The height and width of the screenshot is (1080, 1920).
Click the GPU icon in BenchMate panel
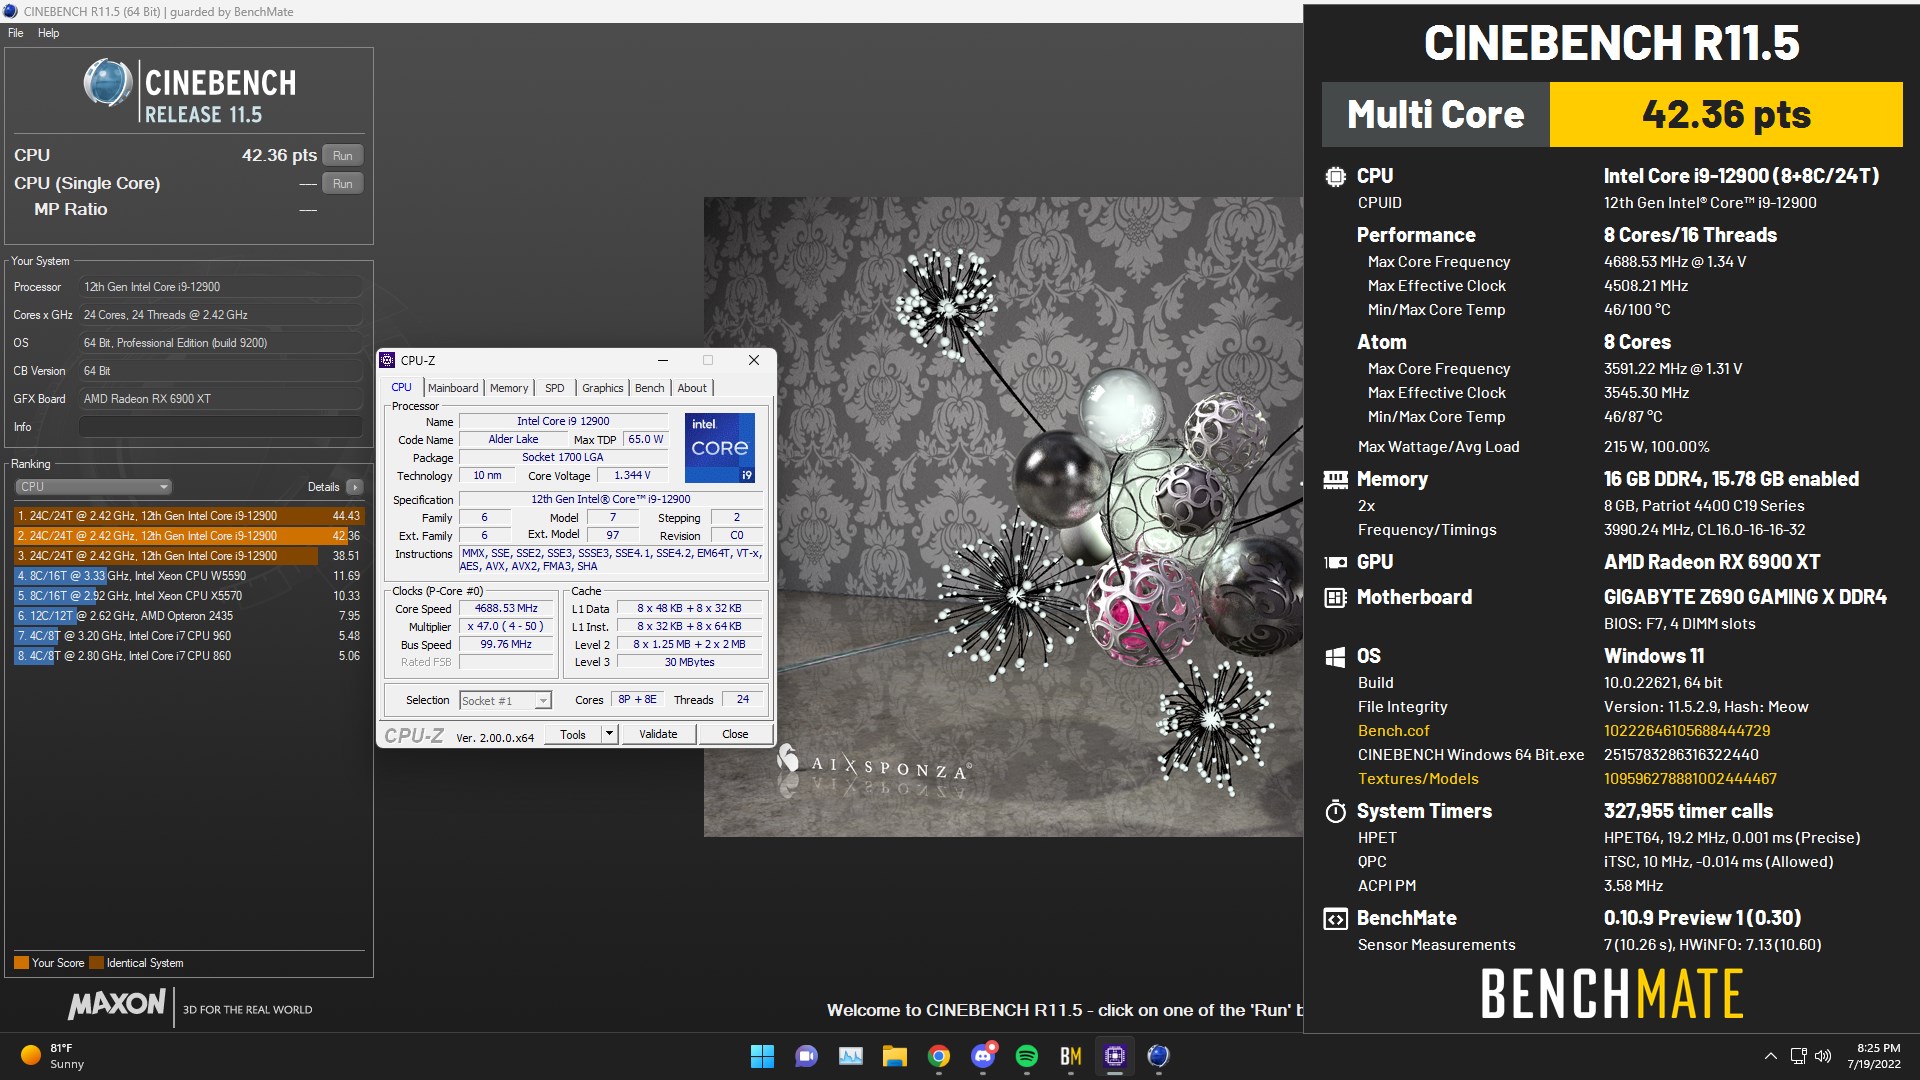[x=1335, y=562]
